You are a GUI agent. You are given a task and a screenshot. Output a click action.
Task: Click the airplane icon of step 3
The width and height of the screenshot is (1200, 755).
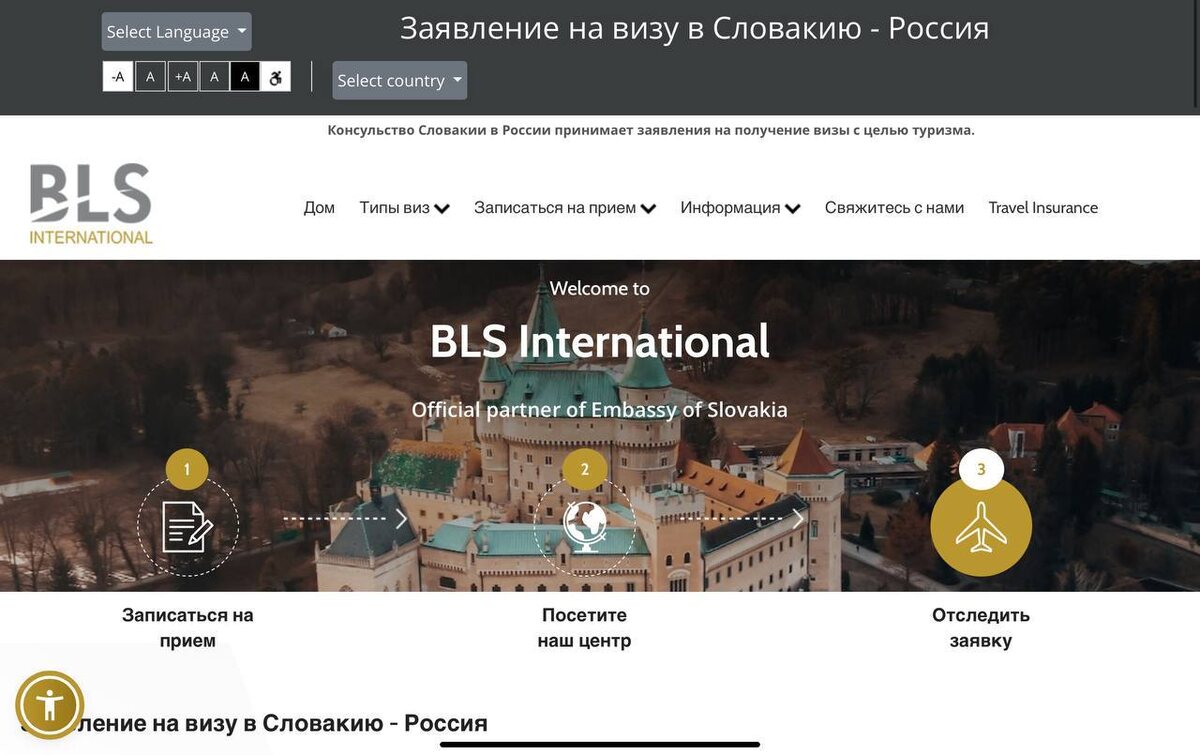pyautogui.click(x=981, y=526)
